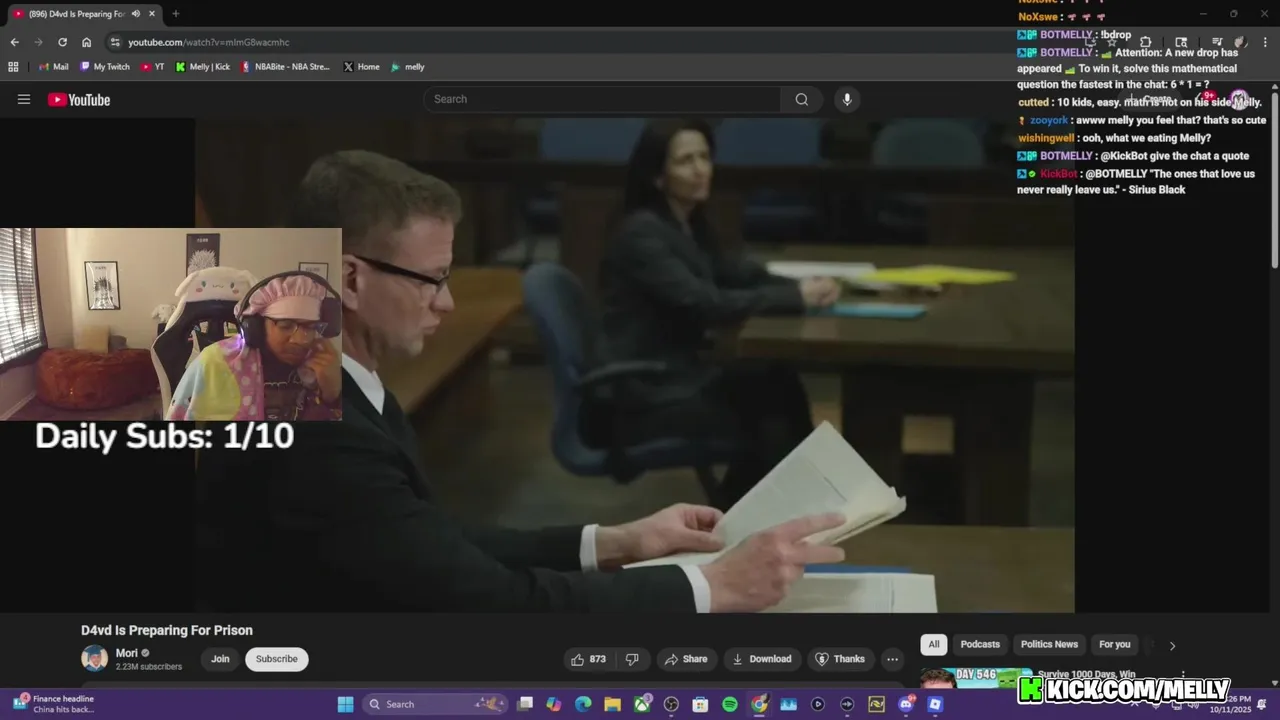The width and height of the screenshot is (1280, 720).
Task: Click the video player area
Action: point(635,365)
